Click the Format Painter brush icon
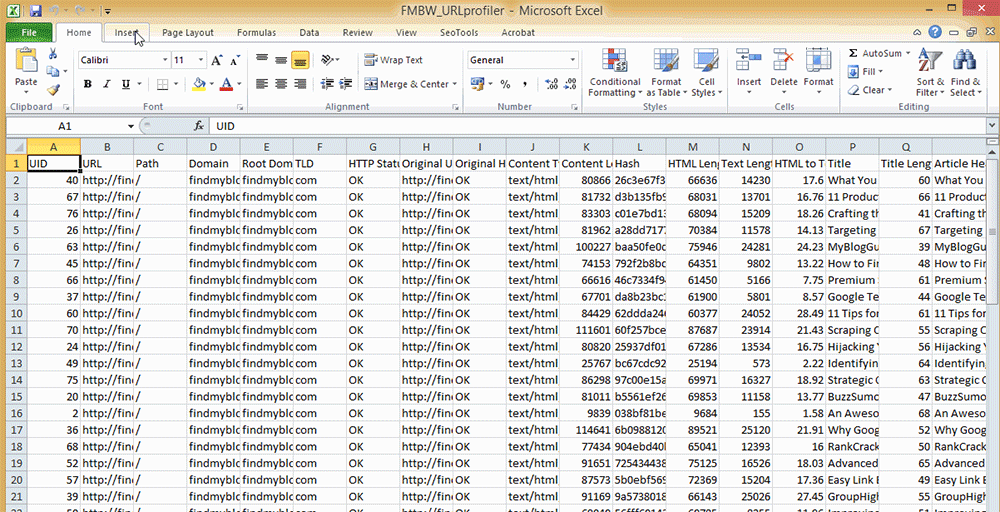 coord(53,90)
